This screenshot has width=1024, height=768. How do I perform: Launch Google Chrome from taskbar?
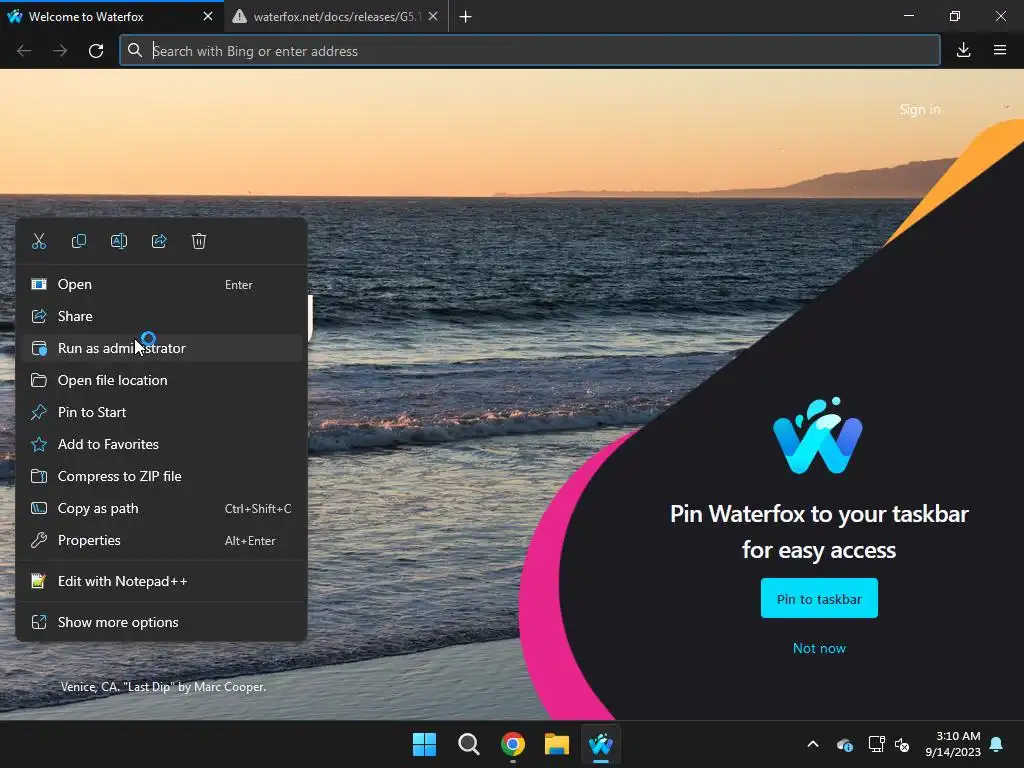click(513, 744)
